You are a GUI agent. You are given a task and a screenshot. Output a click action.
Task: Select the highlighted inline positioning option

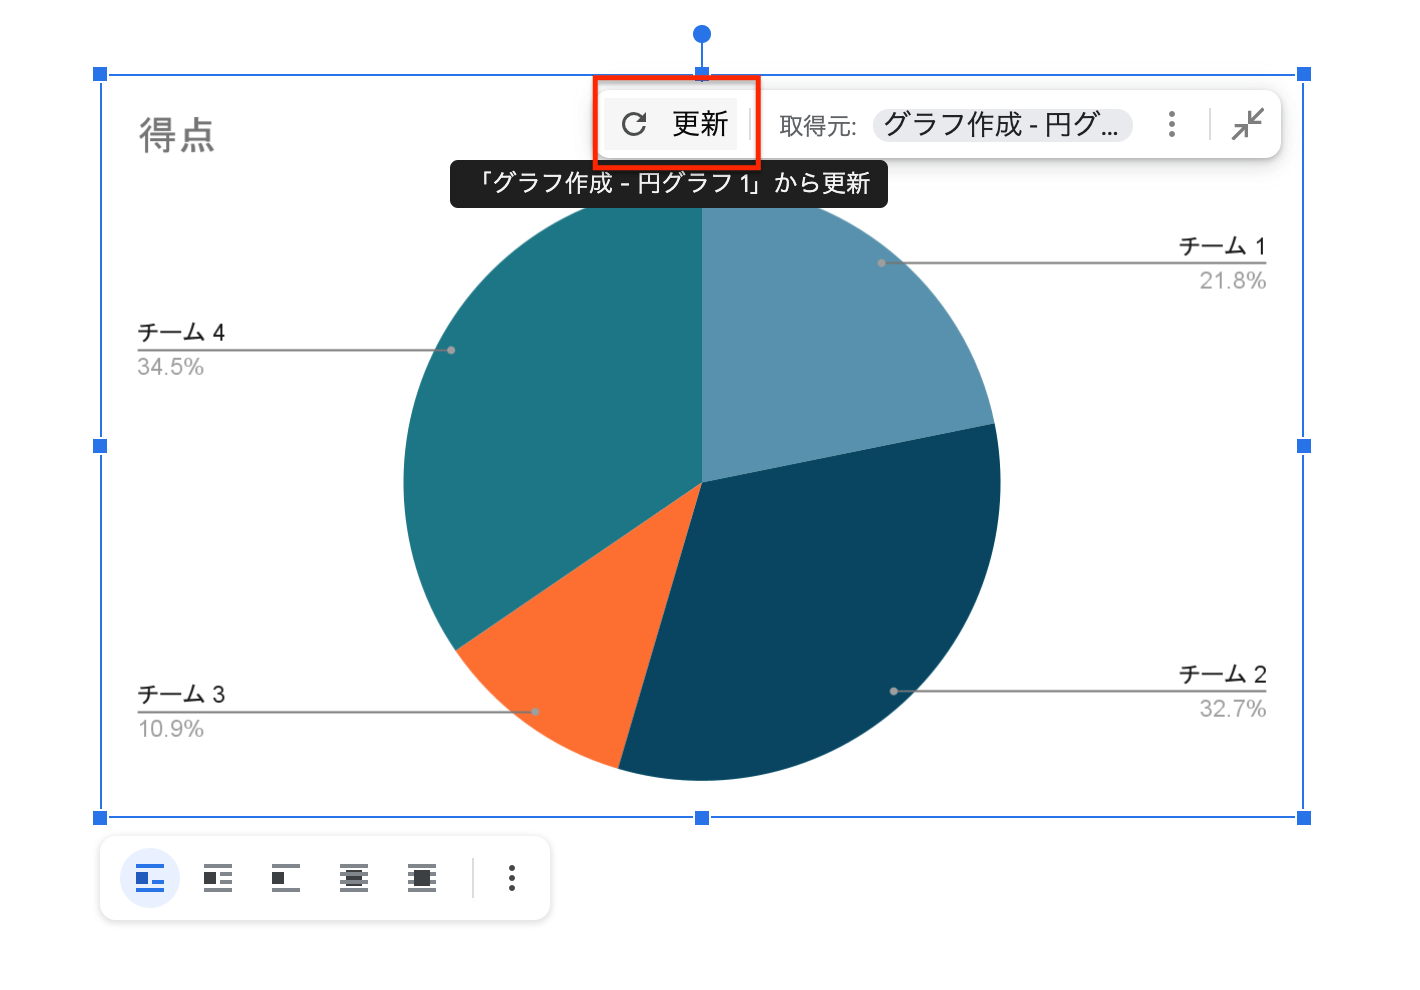[x=148, y=878]
